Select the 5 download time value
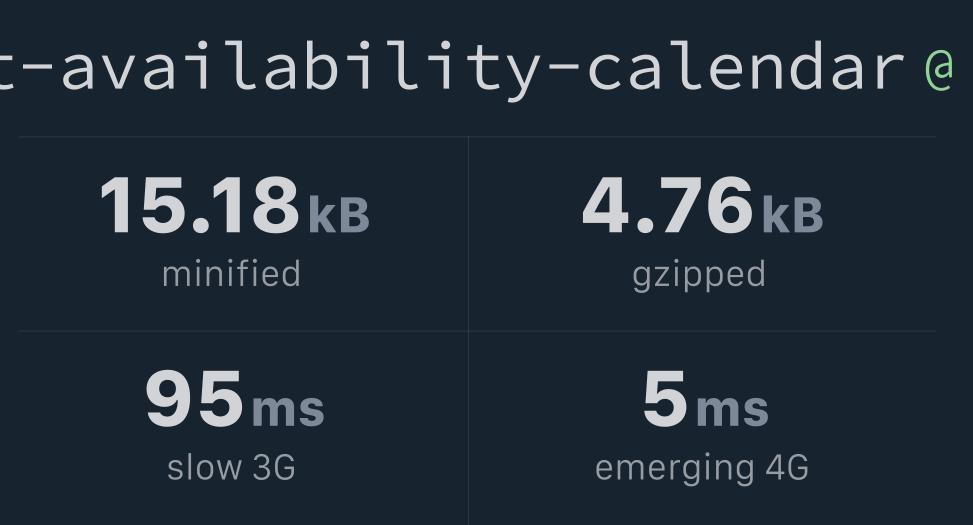 pos(665,398)
